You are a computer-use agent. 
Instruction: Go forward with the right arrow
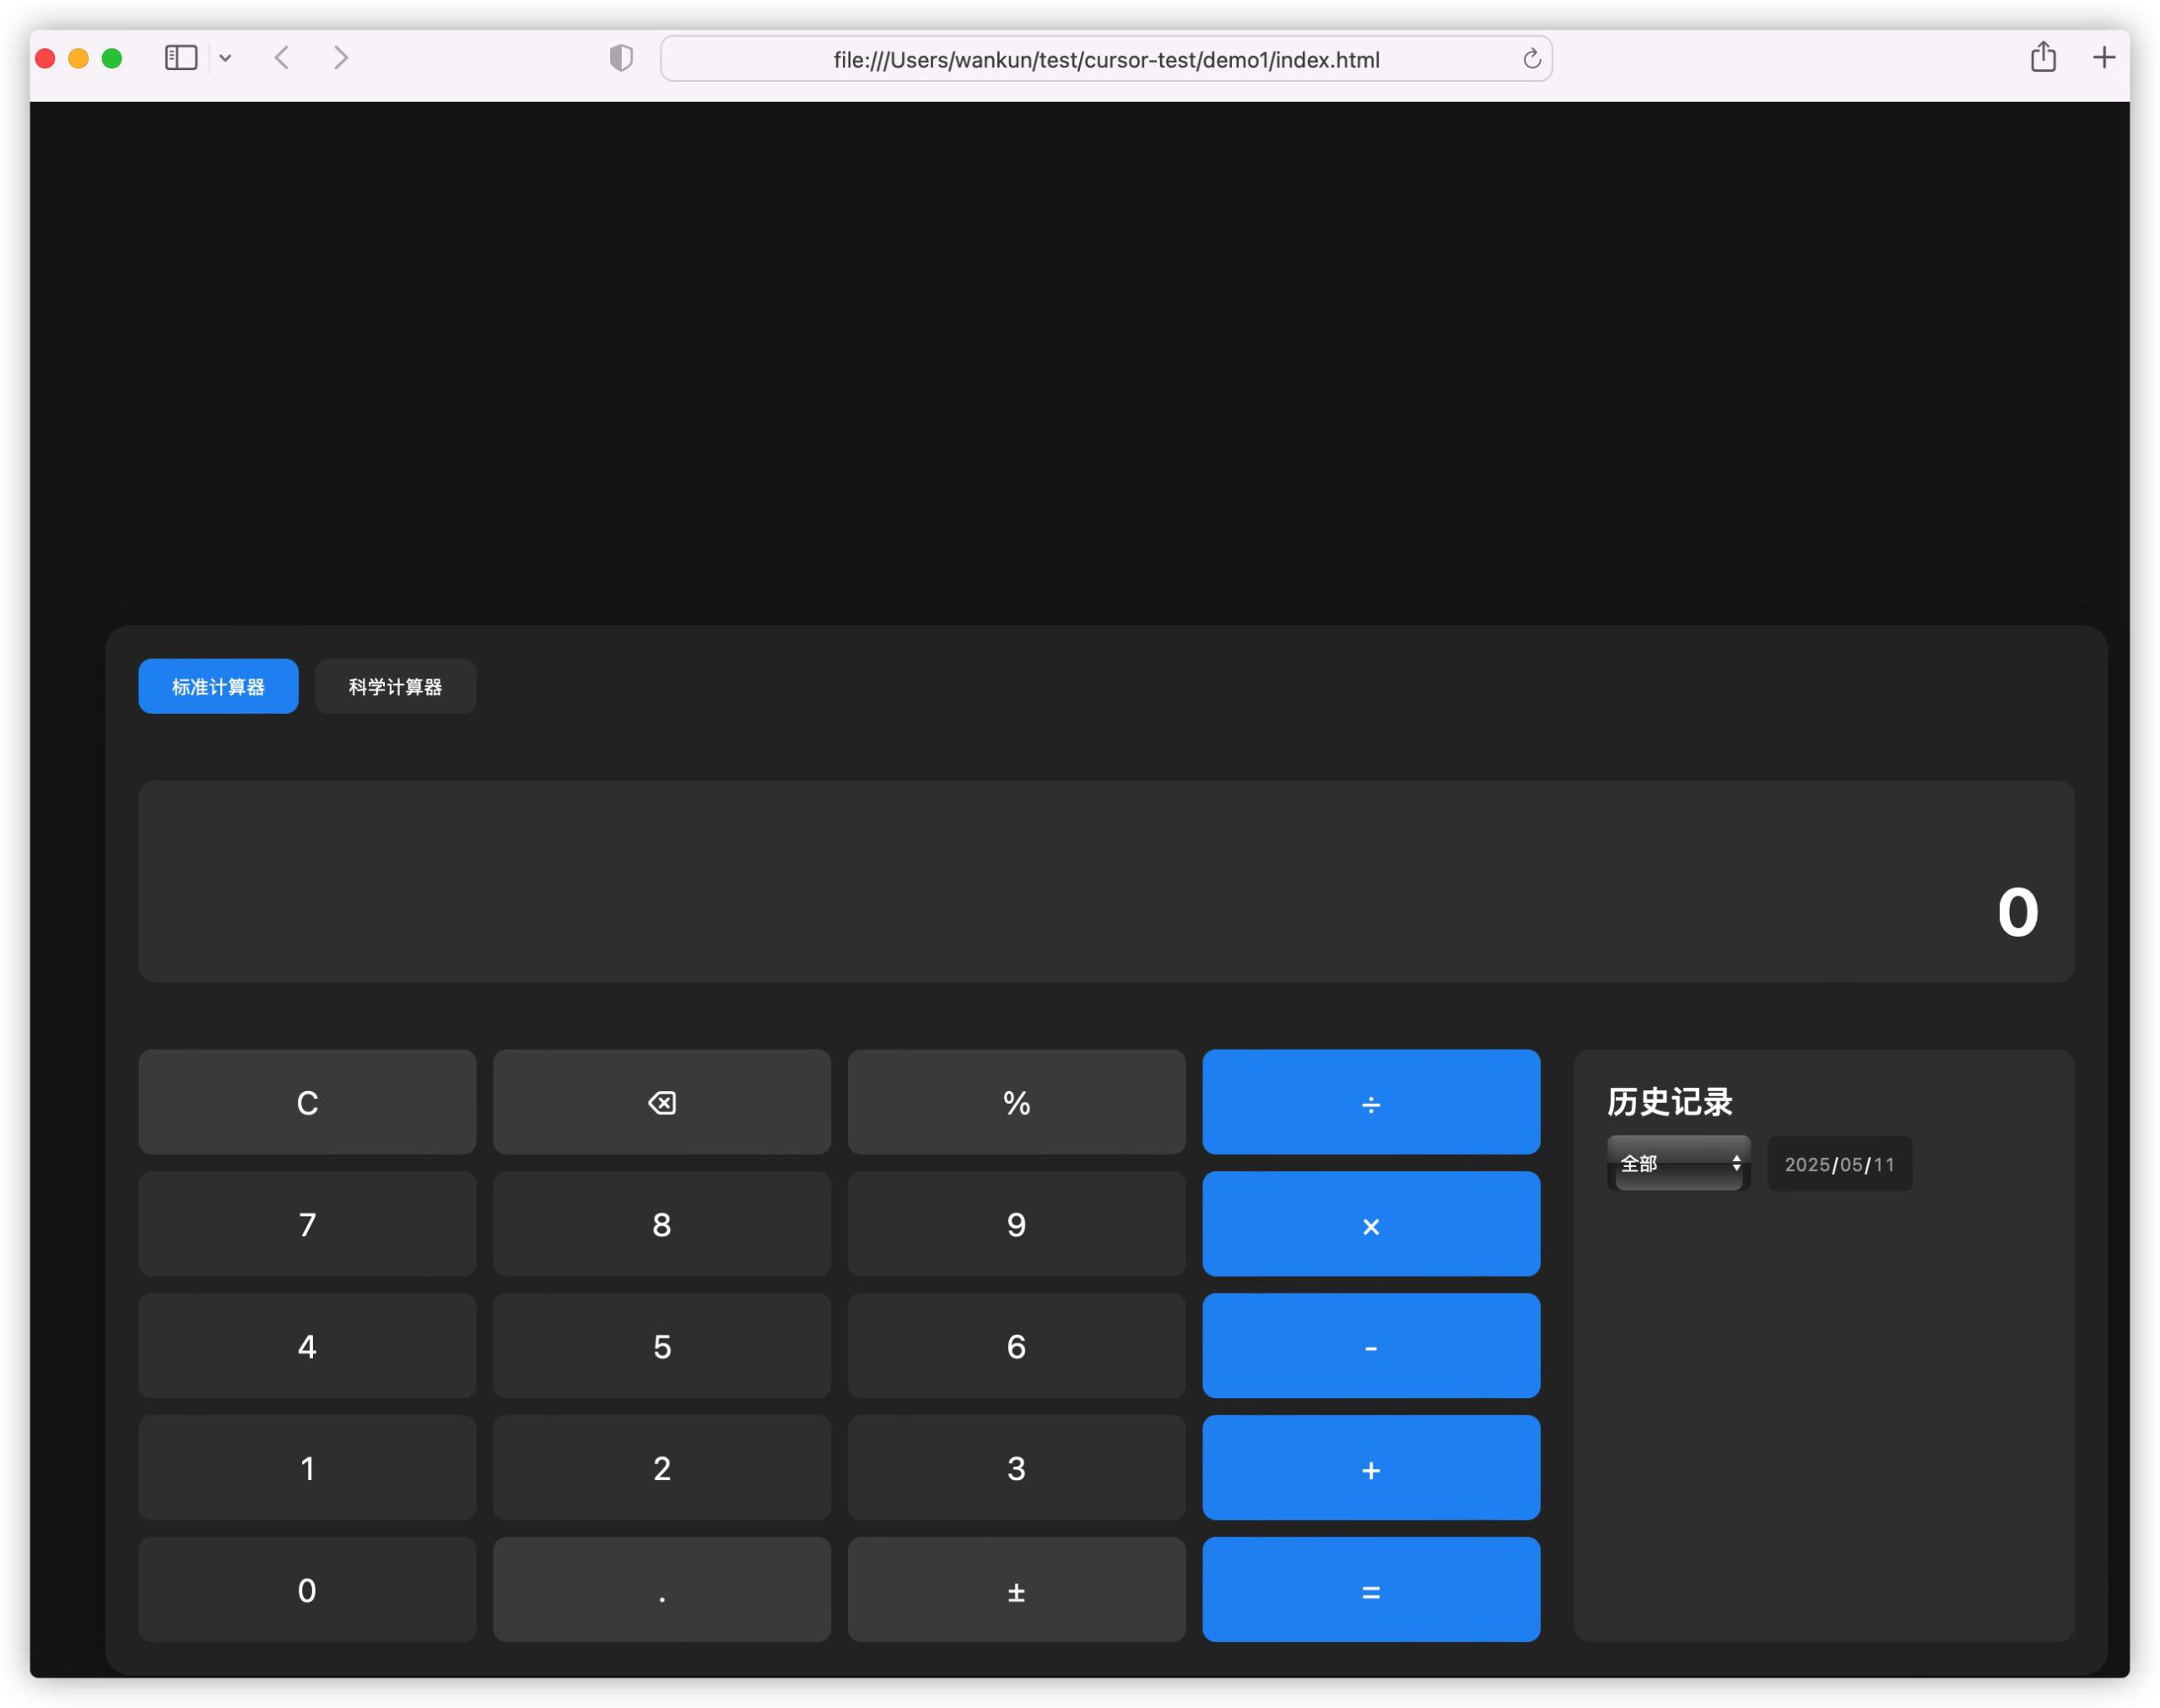(341, 58)
